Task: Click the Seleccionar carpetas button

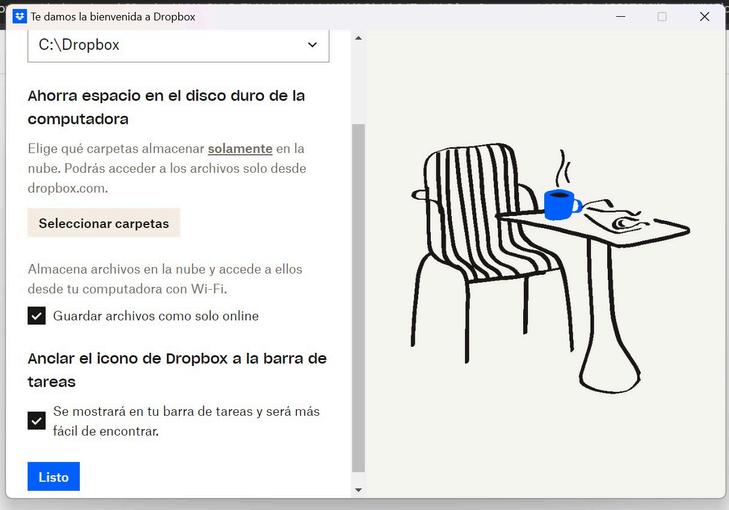Action: (104, 223)
